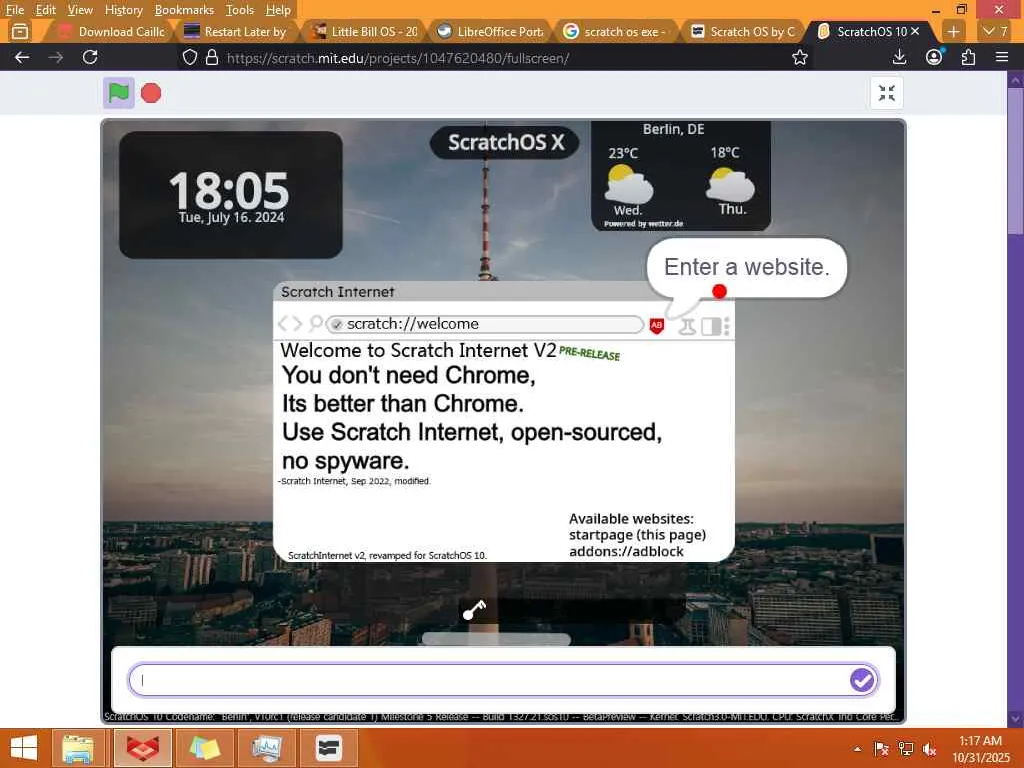Go back in Scratch Internet browser
This screenshot has width=1024, height=768.
click(283, 324)
